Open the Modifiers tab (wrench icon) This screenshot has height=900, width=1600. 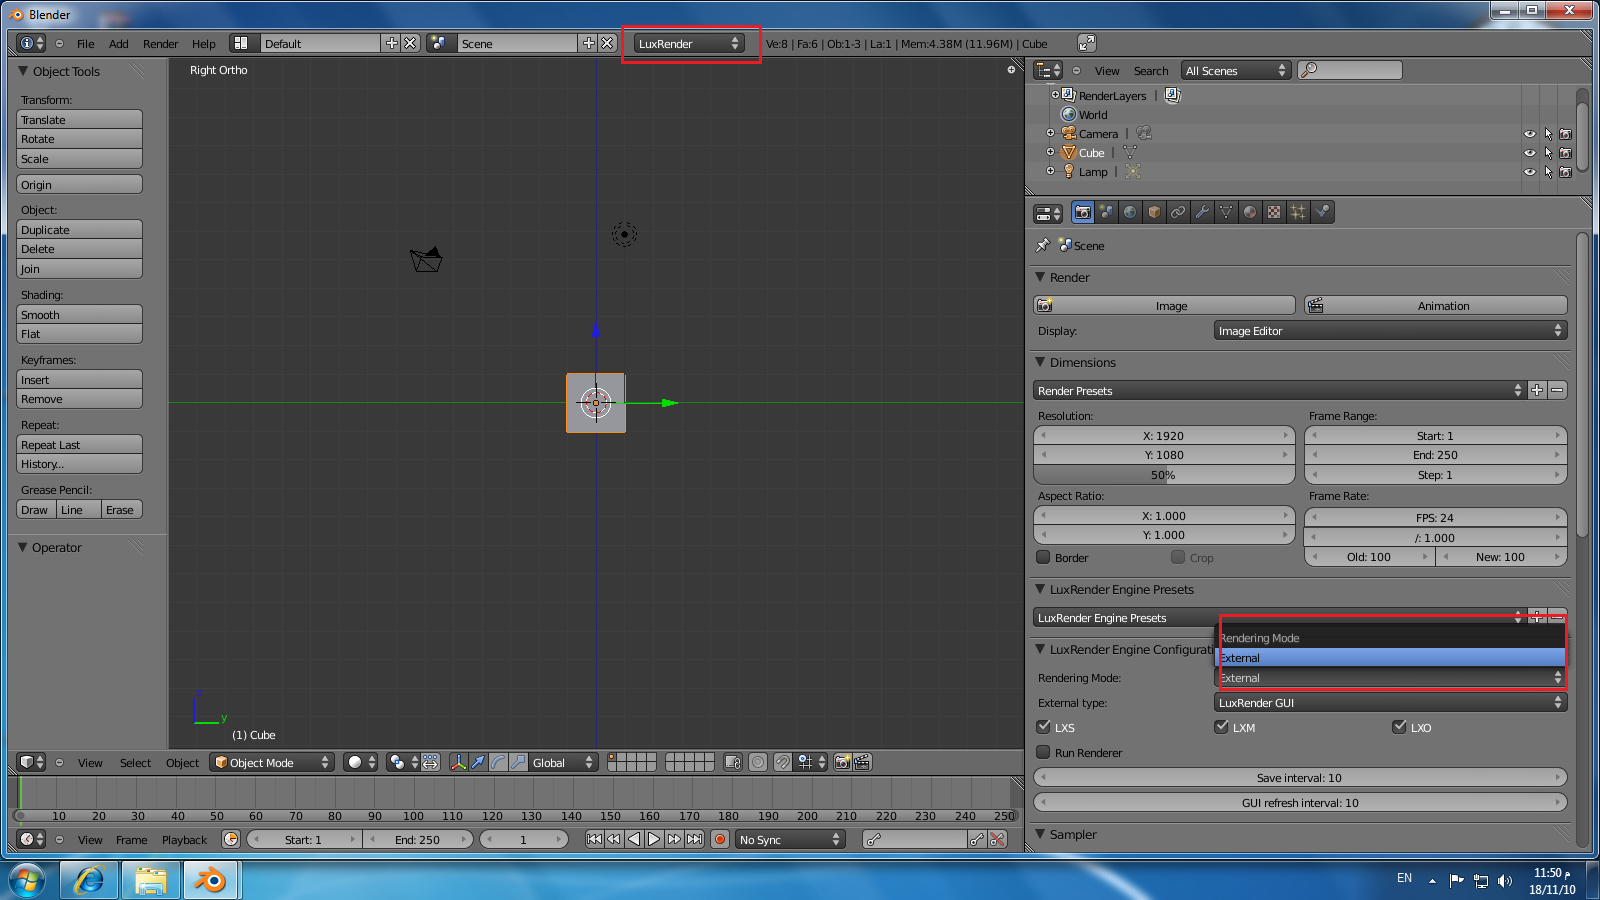(x=1202, y=212)
